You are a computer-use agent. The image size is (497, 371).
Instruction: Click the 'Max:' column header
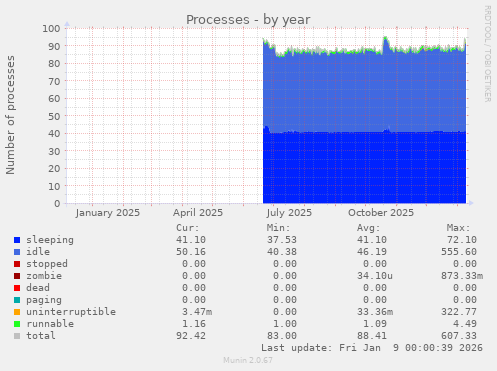tap(459, 228)
